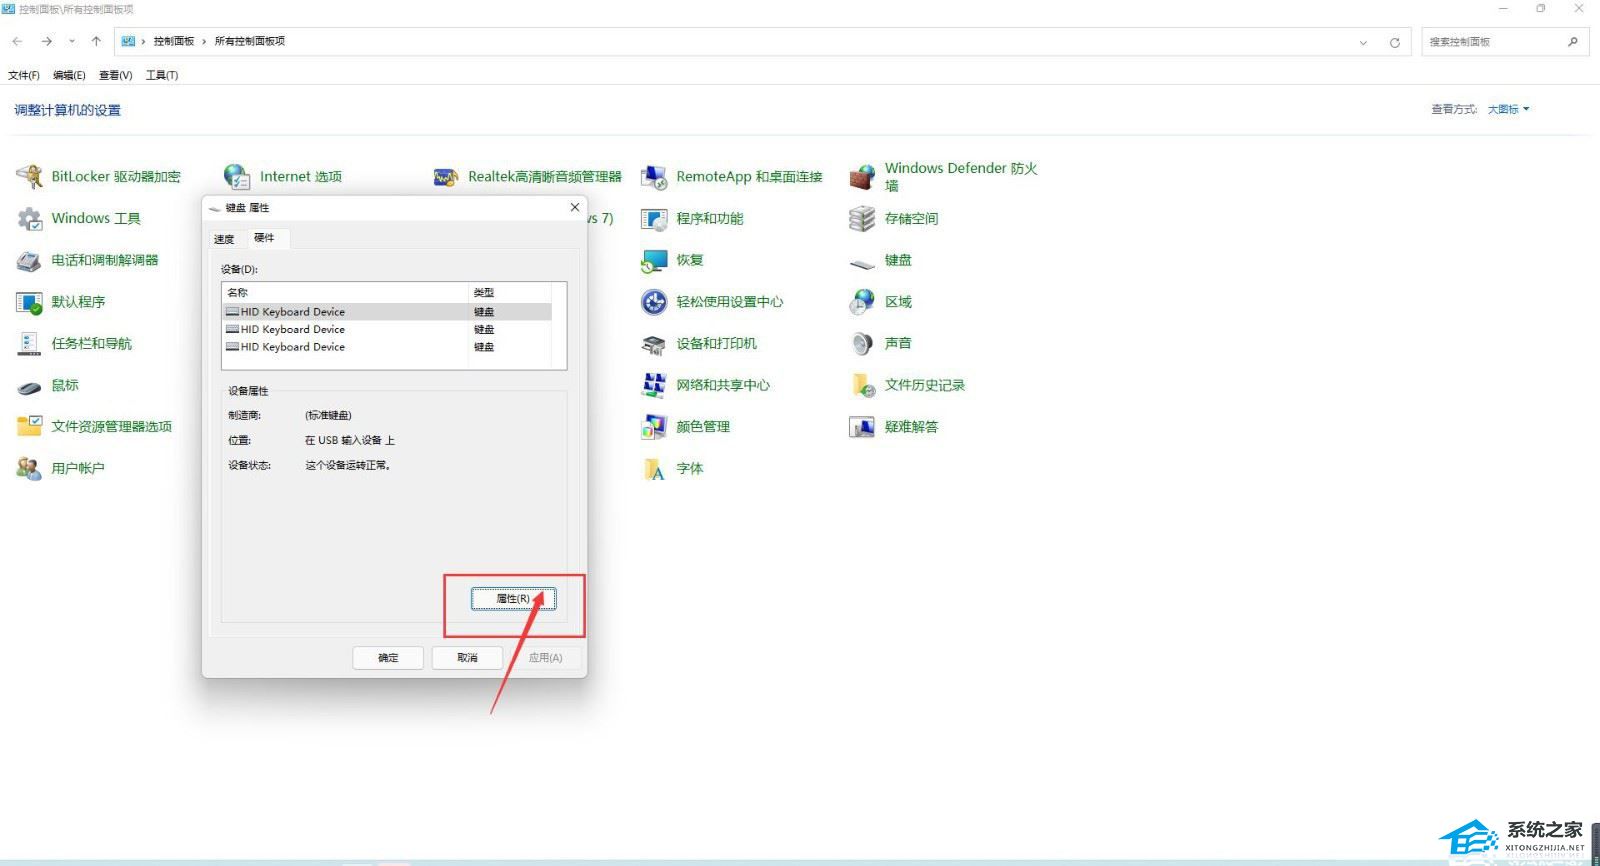
Task: Open the Windows 工具 gear icon
Action: pos(30,219)
